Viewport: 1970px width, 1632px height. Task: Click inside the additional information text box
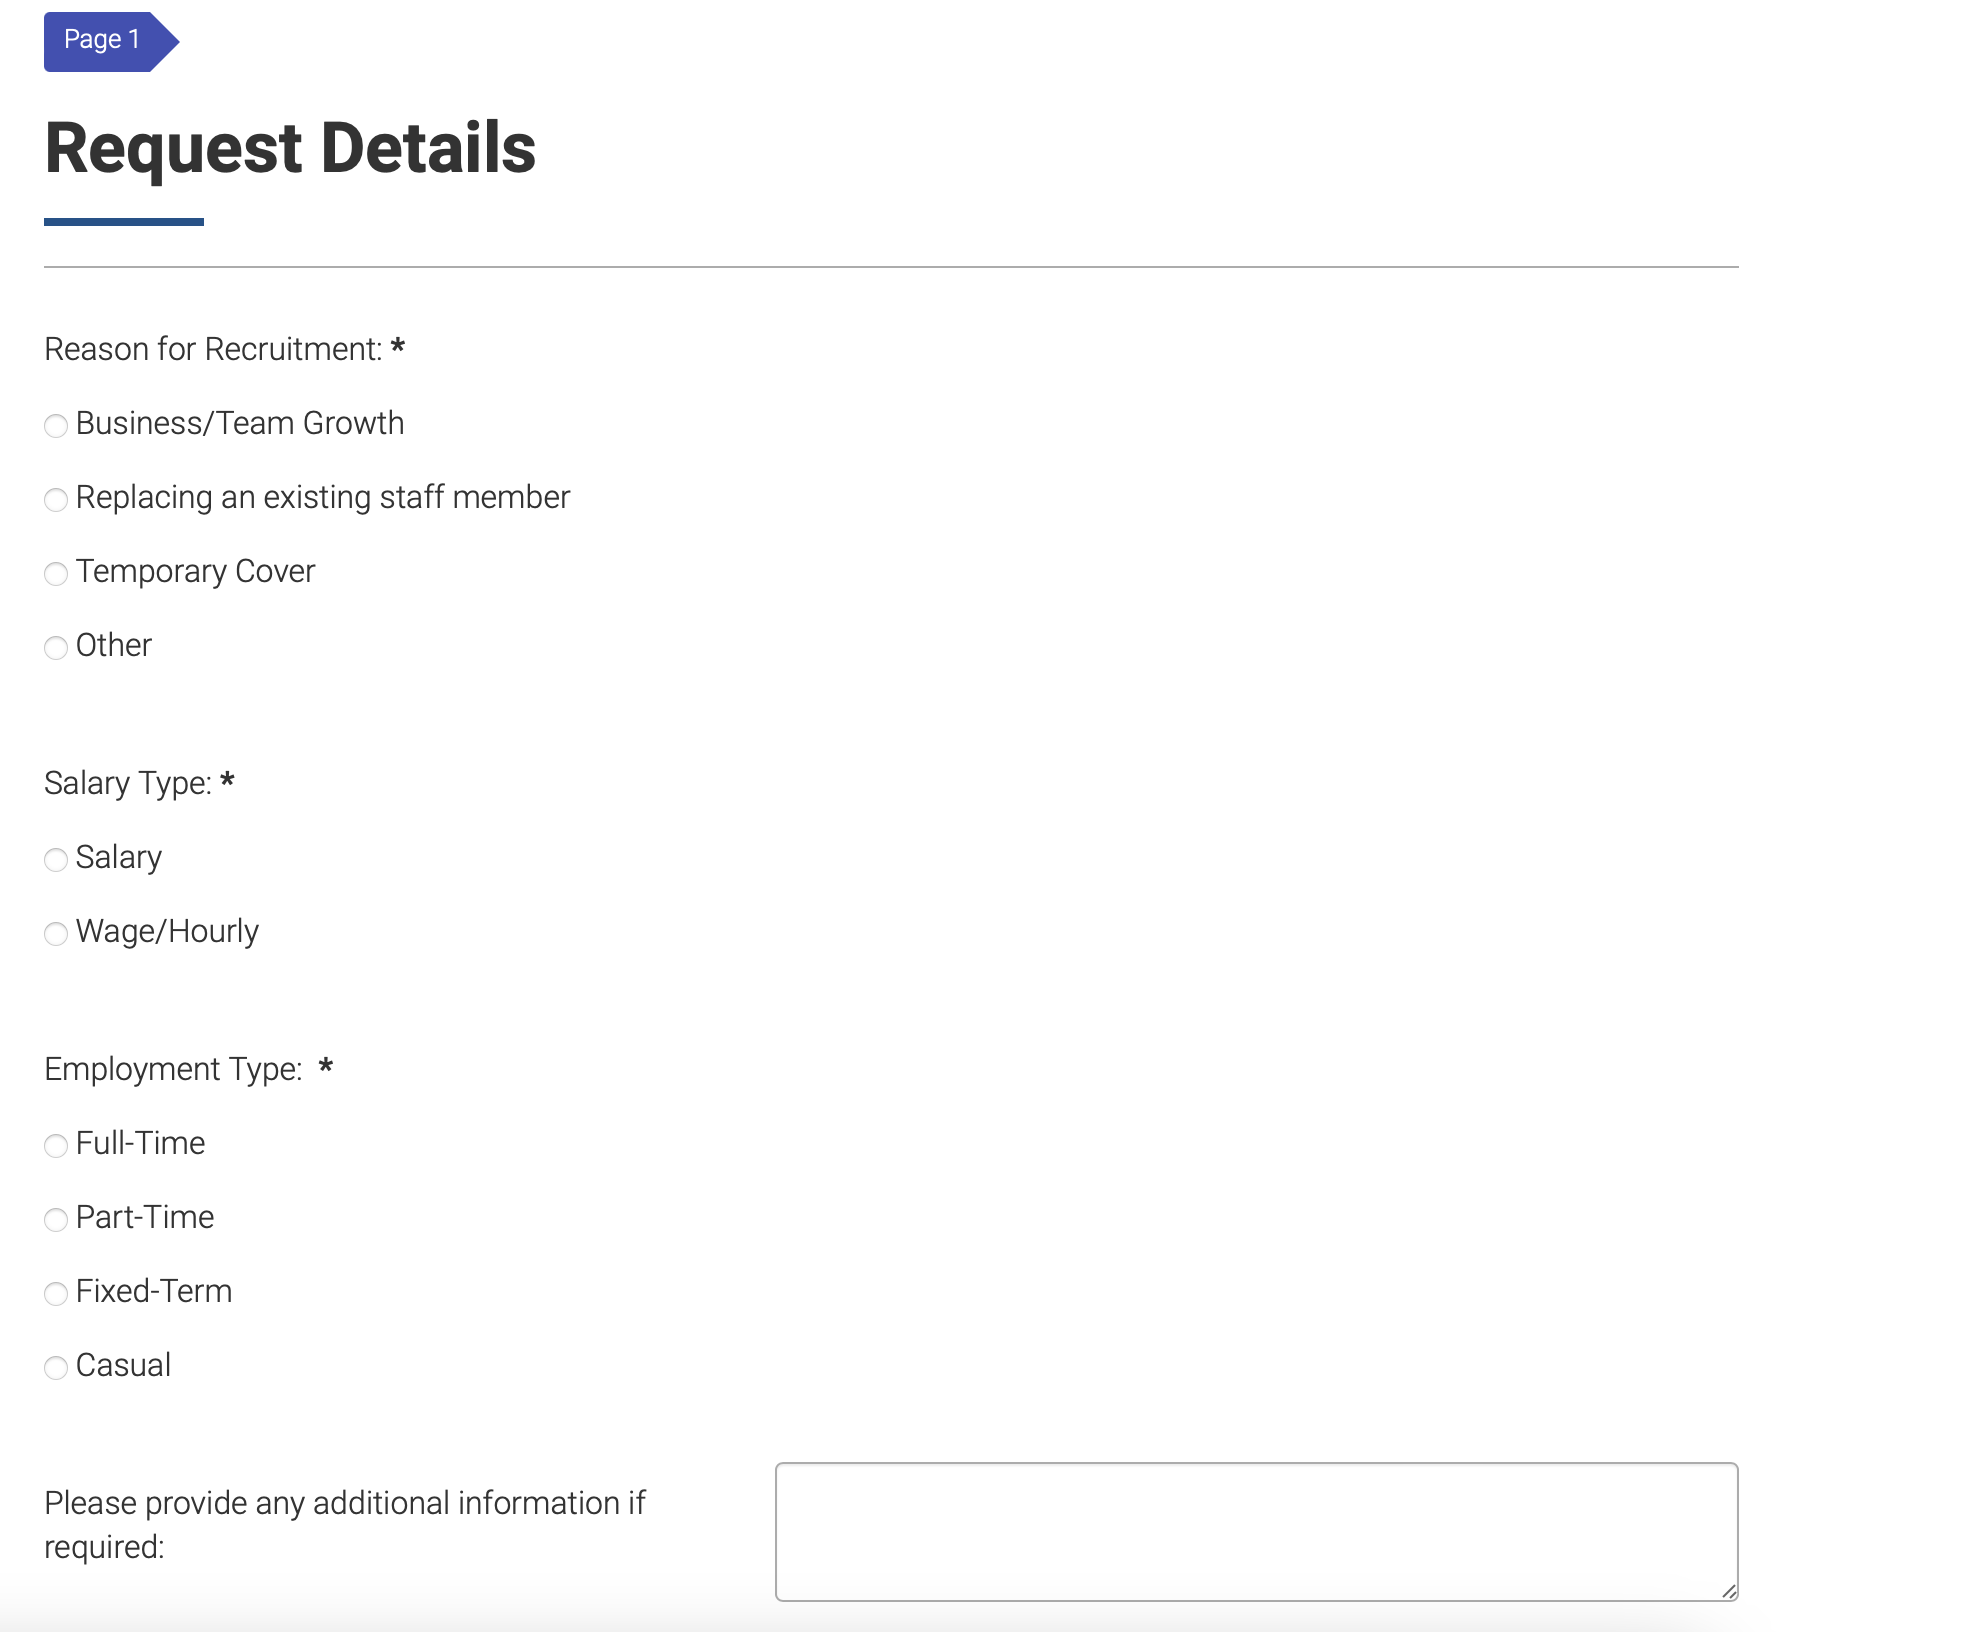tap(1255, 1530)
